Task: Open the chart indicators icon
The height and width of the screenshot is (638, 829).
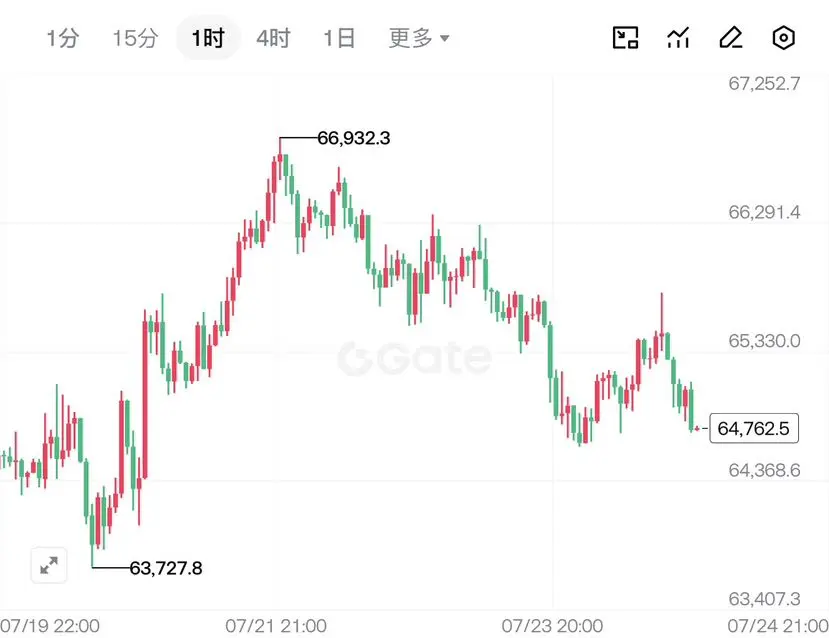Action: click(678, 38)
